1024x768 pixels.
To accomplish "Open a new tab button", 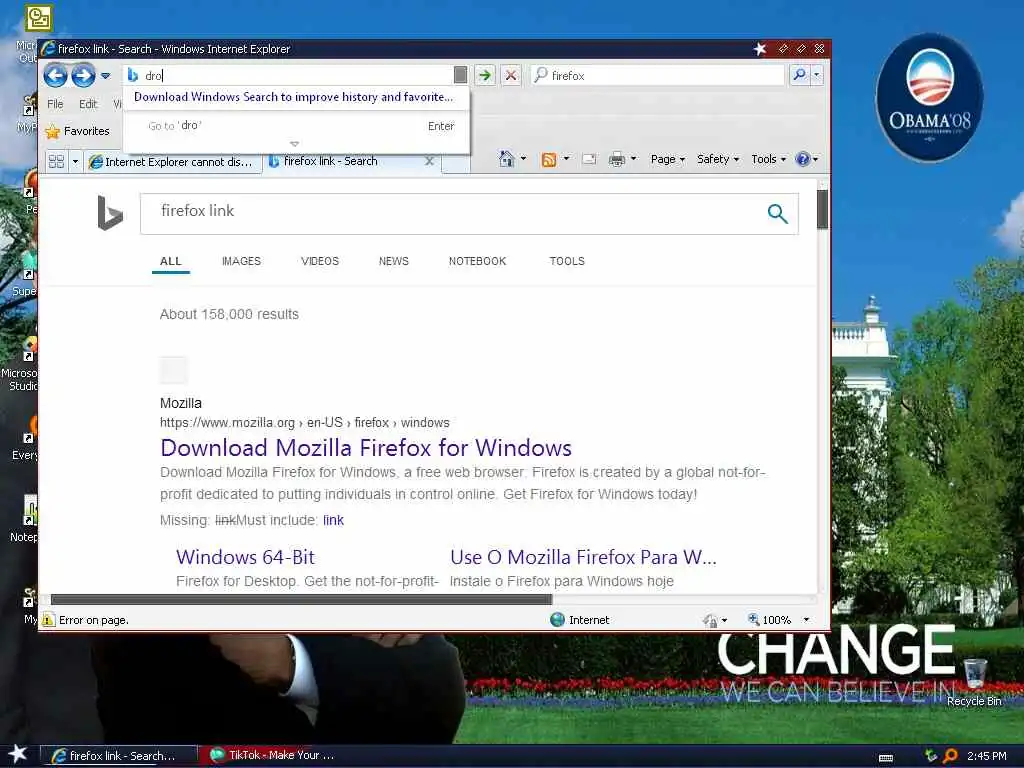I will 456,163.
